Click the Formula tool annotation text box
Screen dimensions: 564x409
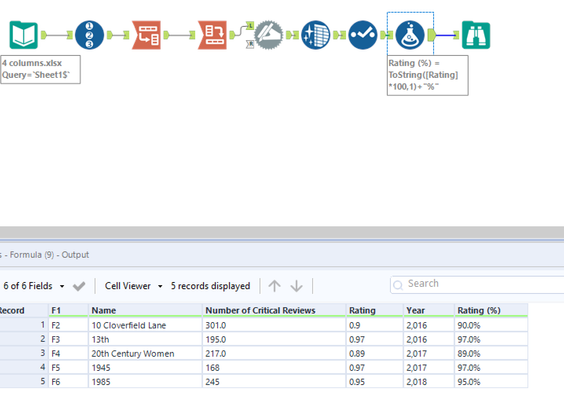click(427, 75)
